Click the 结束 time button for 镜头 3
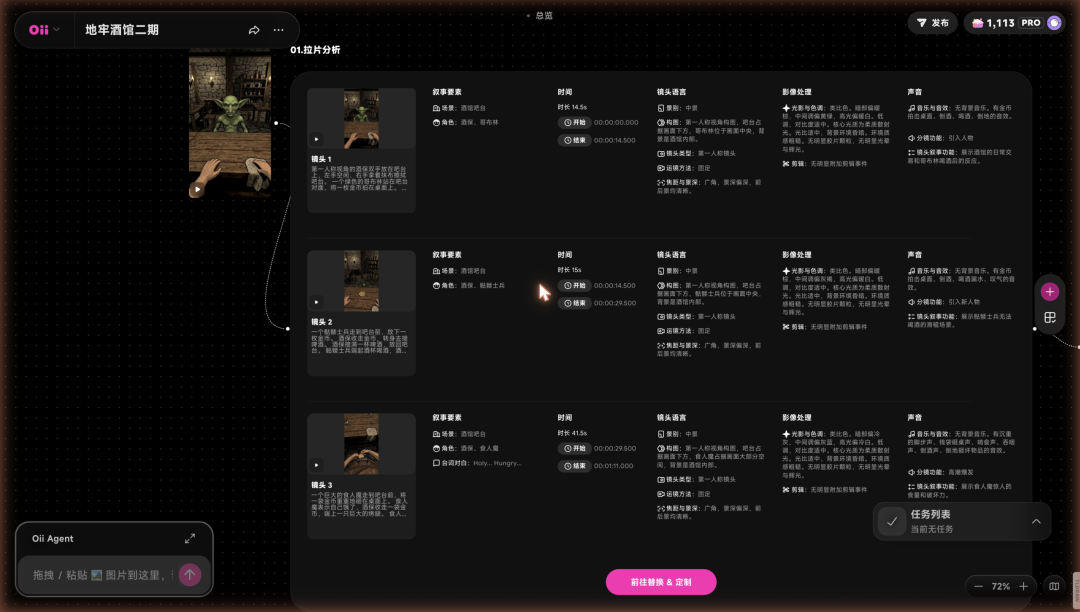The height and width of the screenshot is (612, 1080). coord(574,466)
